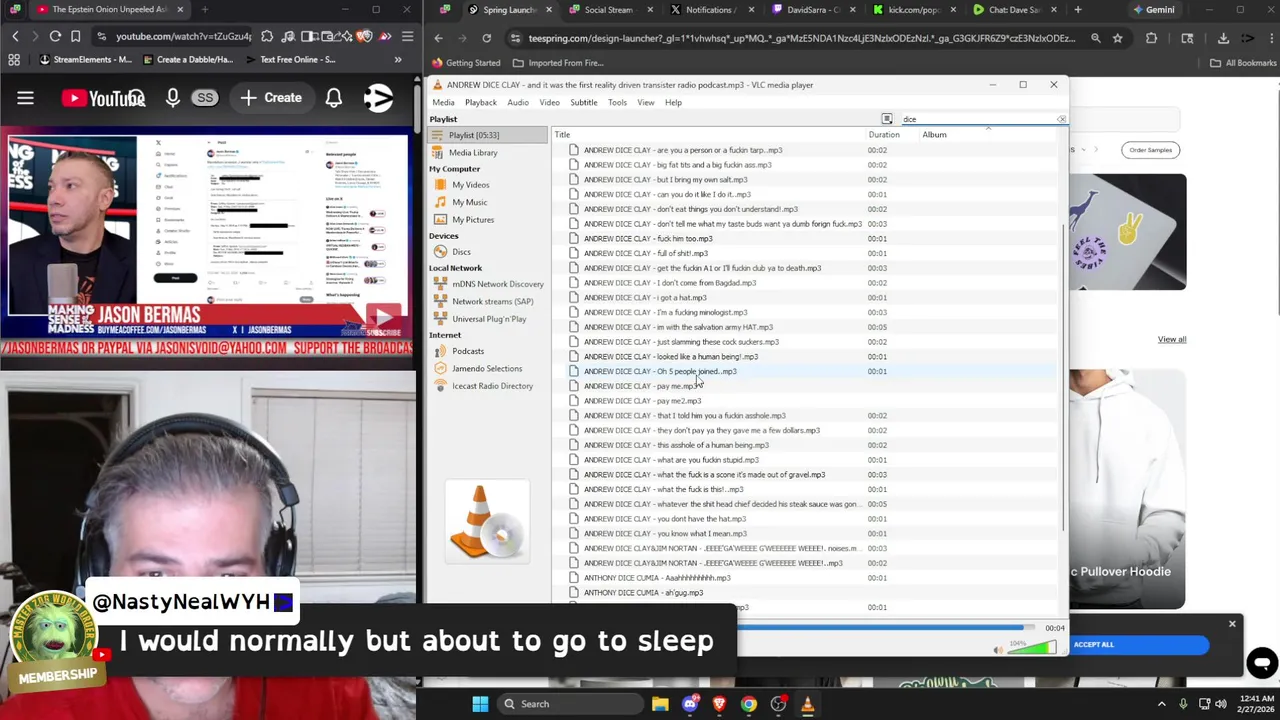
Task: Select Network streams (SAP)
Action: [492, 301]
